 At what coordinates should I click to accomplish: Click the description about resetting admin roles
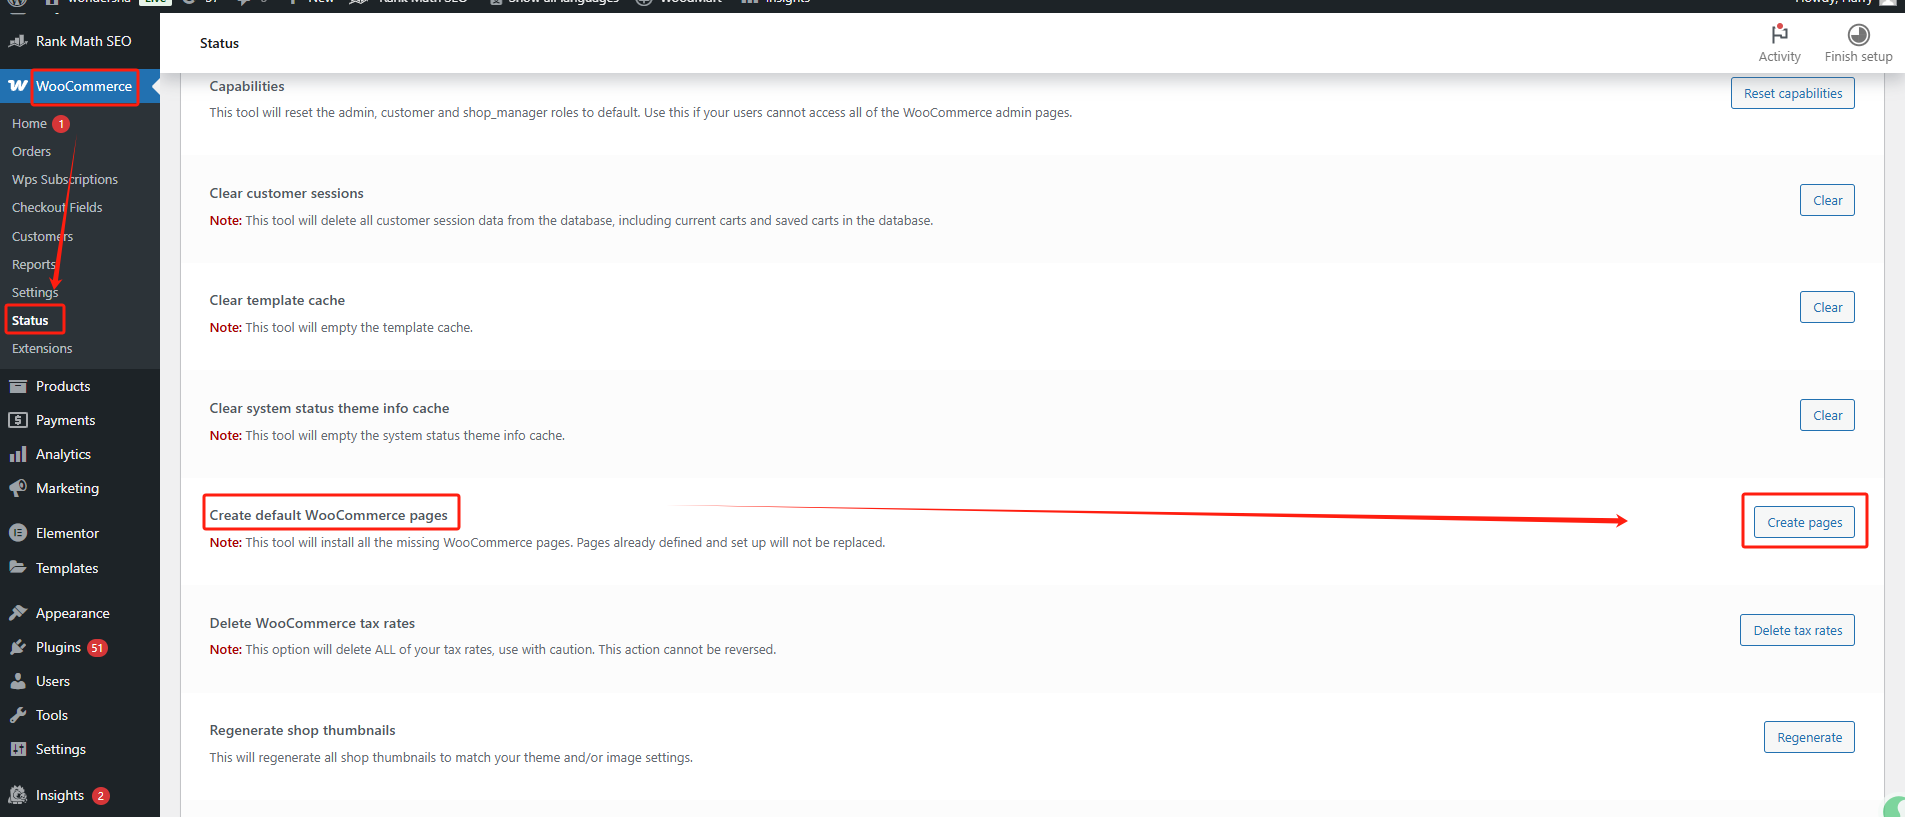pyautogui.click(x=641, y=113)
